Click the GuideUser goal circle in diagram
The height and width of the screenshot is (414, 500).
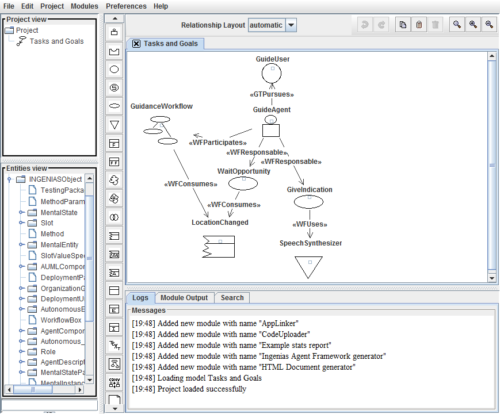(271, 73)
